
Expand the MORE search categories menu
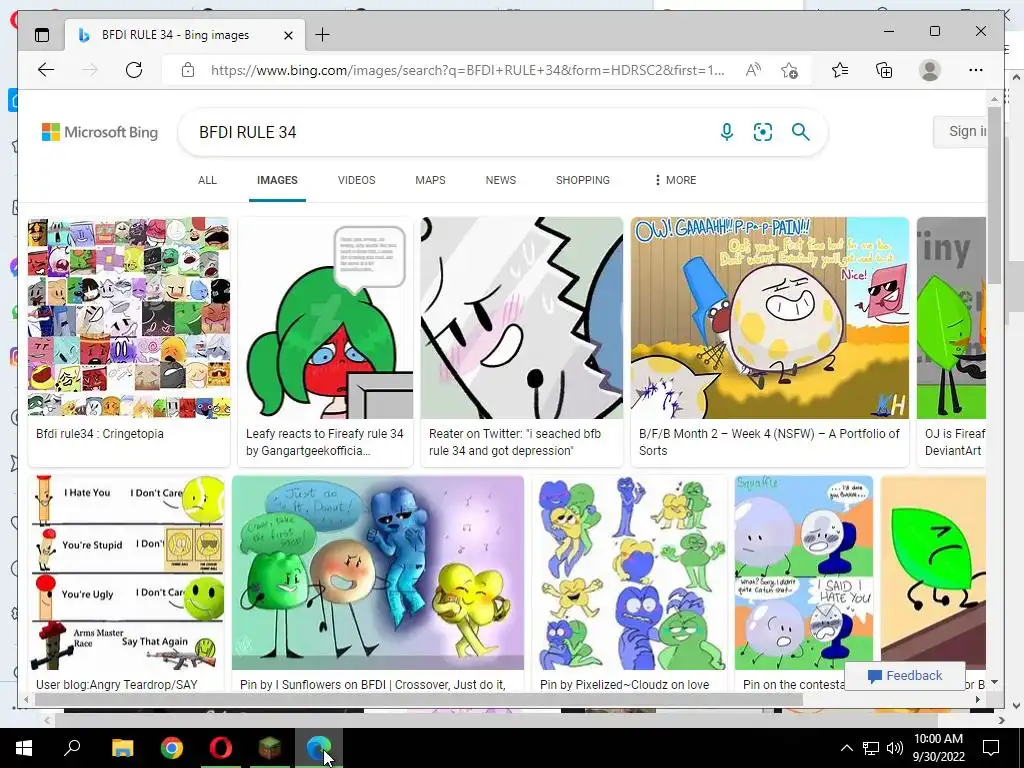(675, 180)
